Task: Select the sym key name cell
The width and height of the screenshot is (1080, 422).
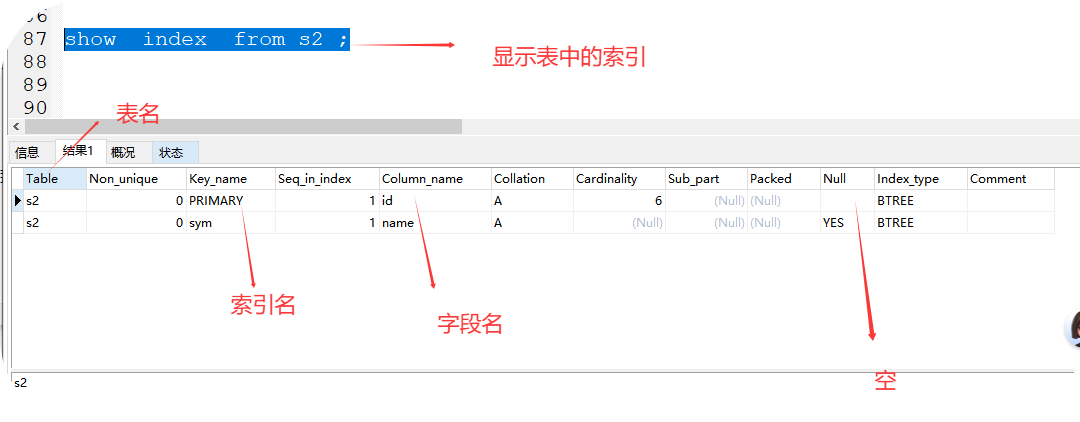Action: pos(231,222)
